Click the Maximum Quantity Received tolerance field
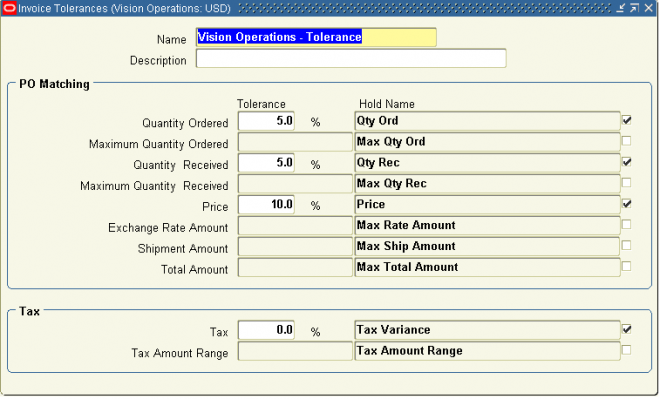Viewport: 660px width, 399px height. 295,184
